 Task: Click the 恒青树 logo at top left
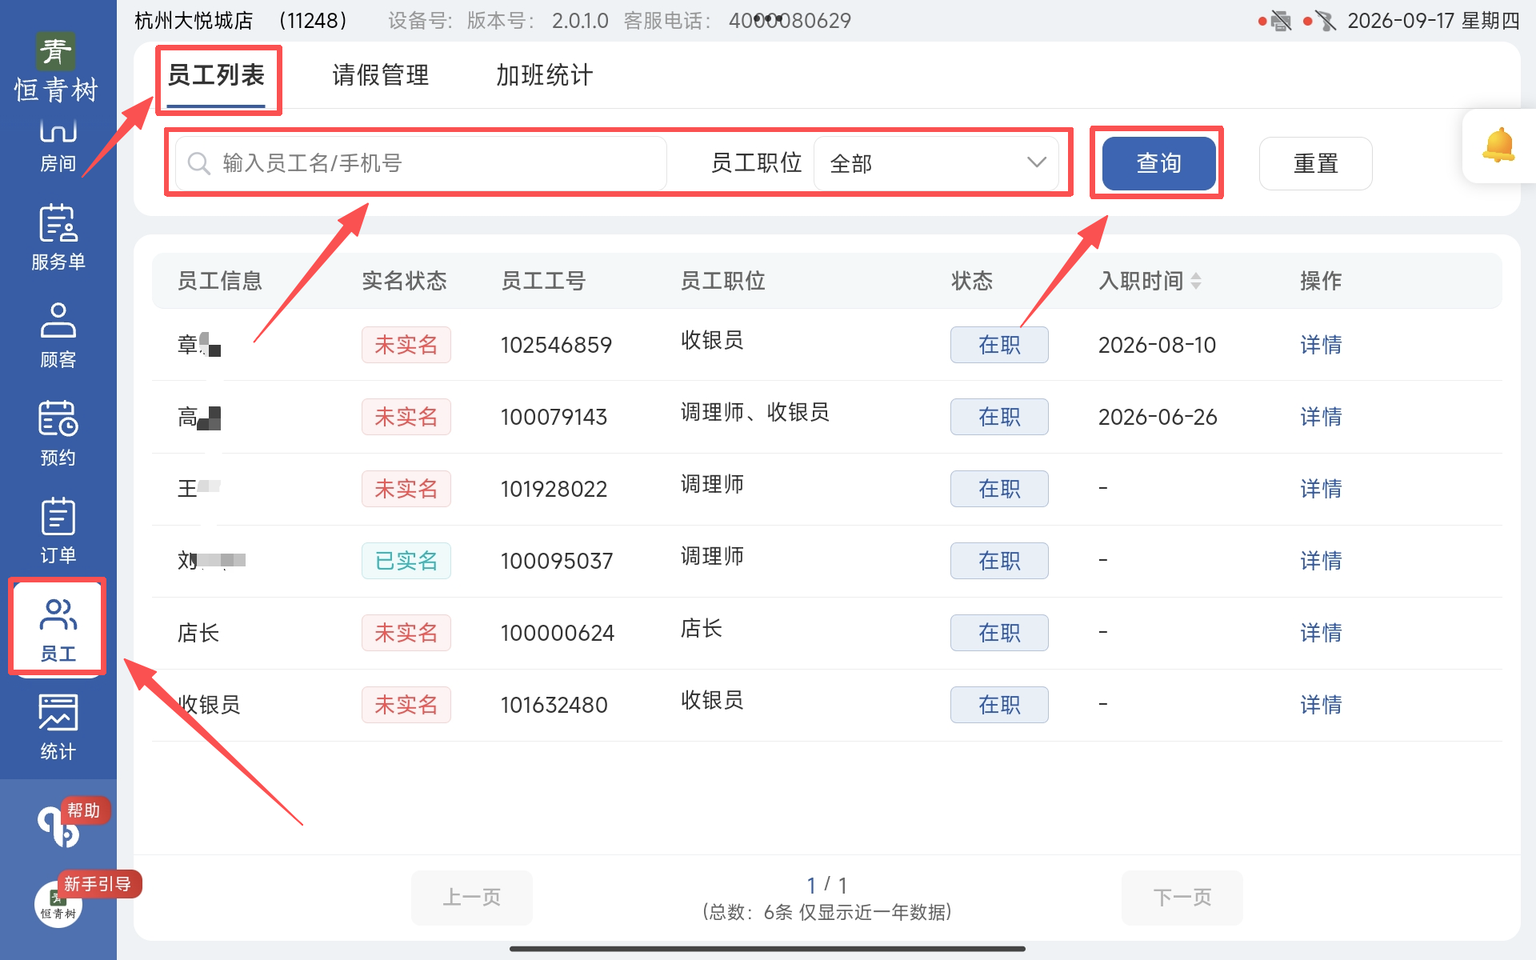click(x=56, y=68)
